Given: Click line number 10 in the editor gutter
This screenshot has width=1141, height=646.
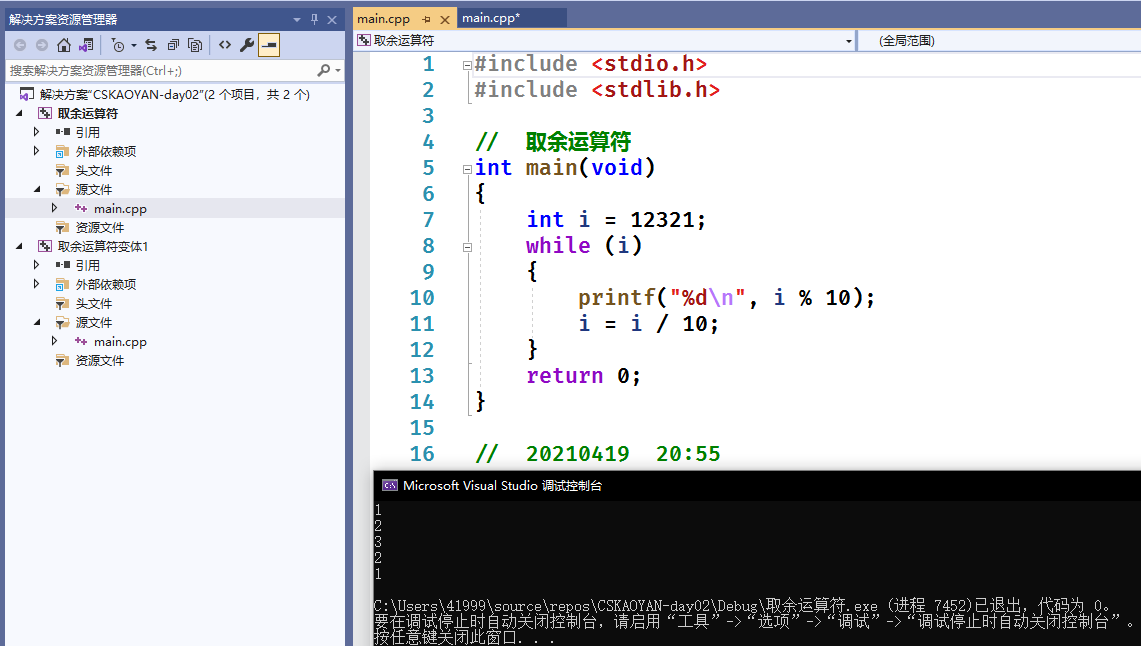Looking at the screenshot, I should [x=422, y=298].
